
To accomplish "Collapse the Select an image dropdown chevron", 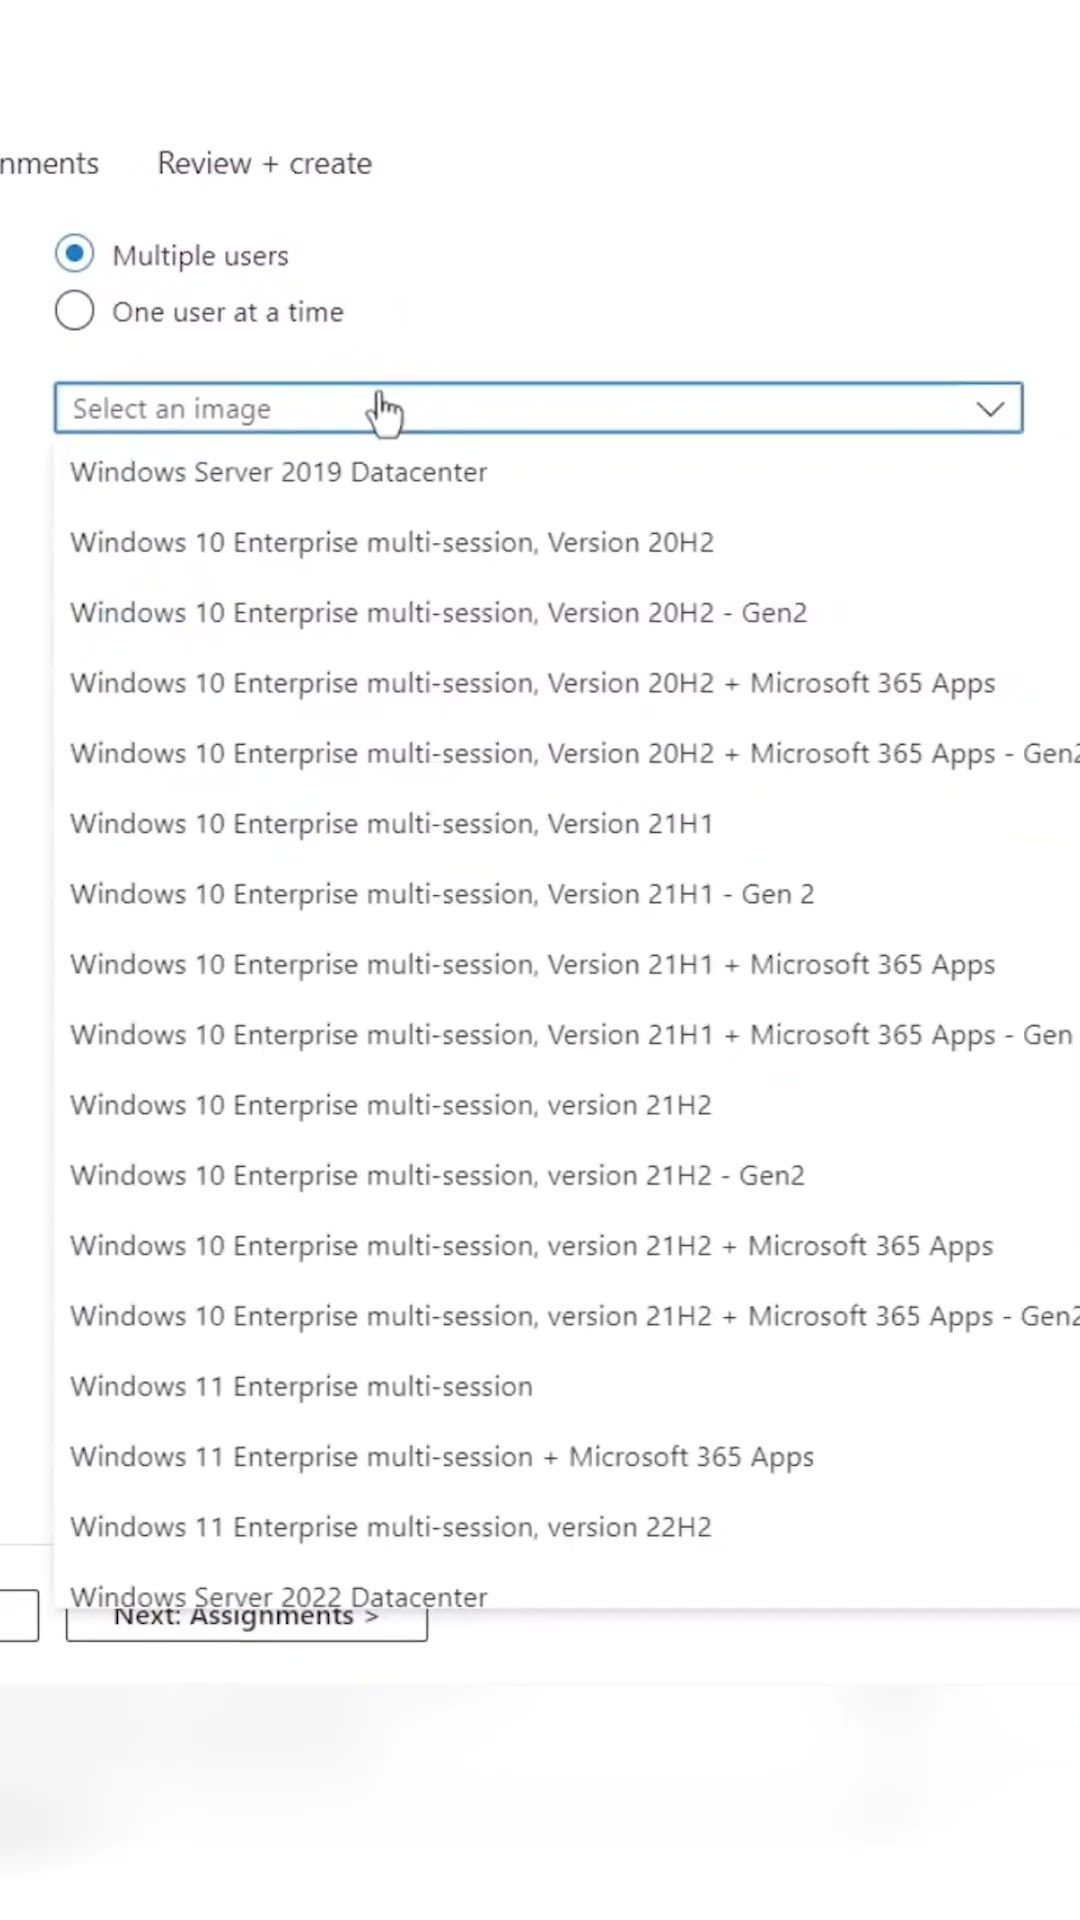I will click(x=989, y=409).
